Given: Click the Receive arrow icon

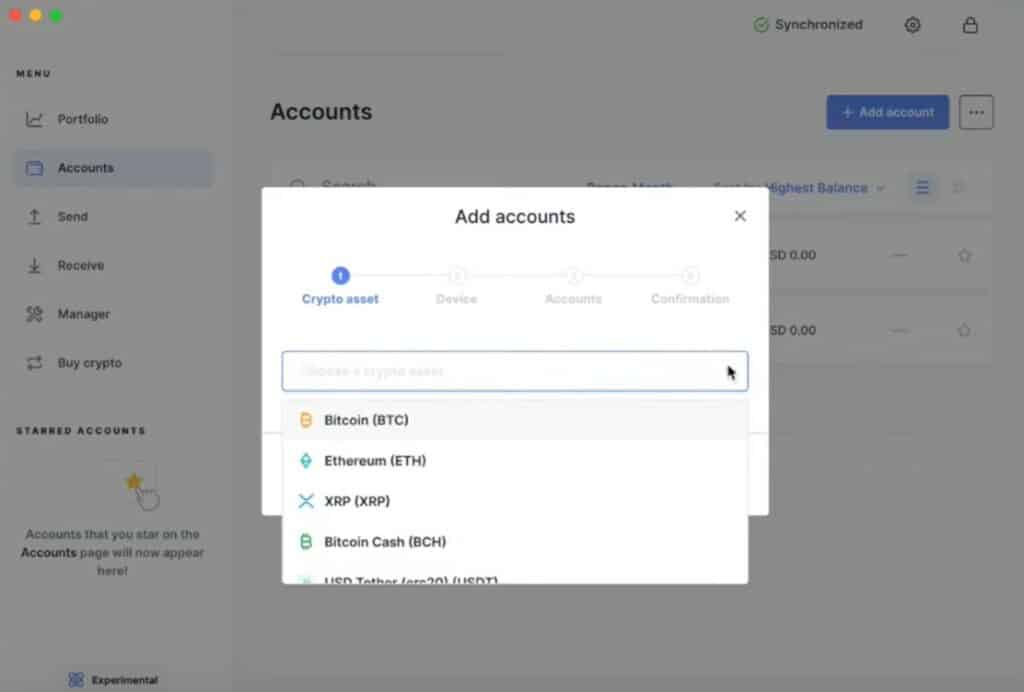Looking at the screenshot, I should click(33, 265).
